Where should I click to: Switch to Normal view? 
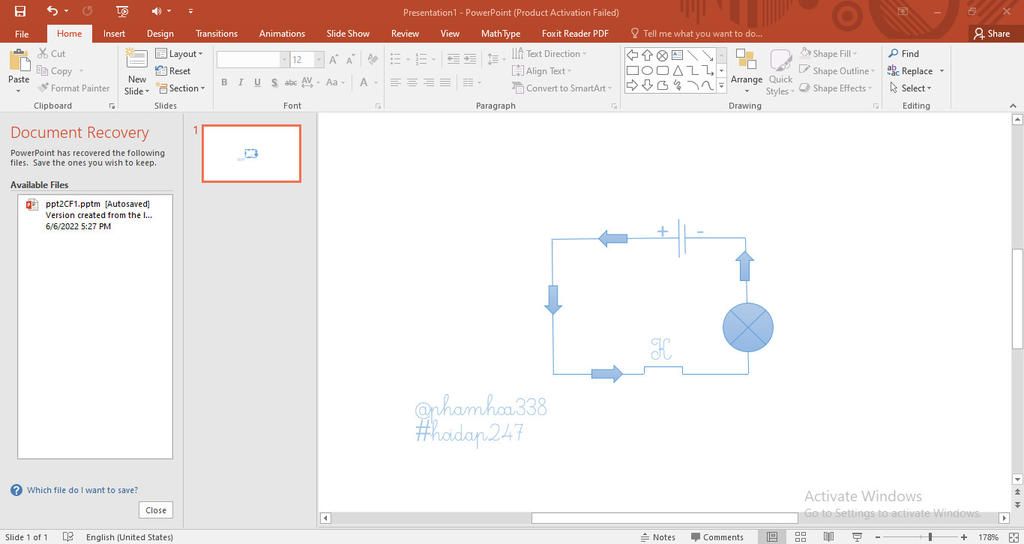coord(772,537)
